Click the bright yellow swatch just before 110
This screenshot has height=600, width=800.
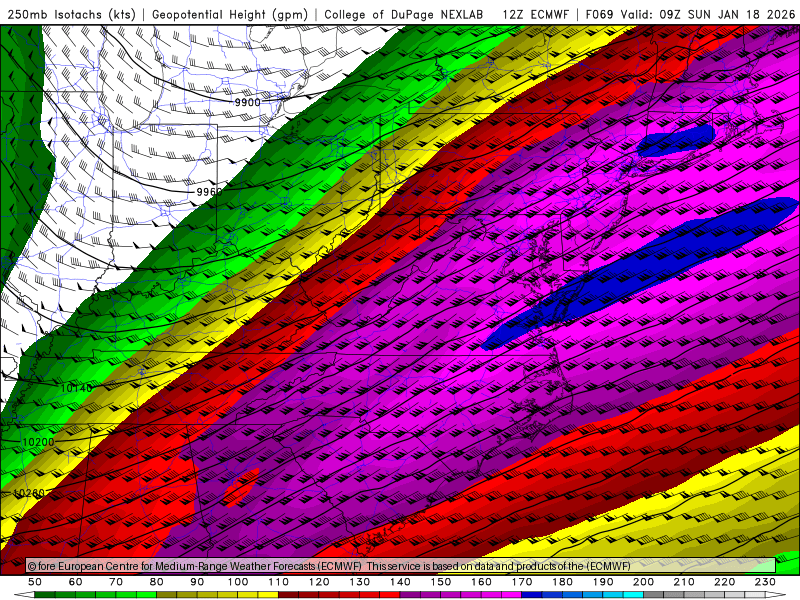(x=268, y=595)
